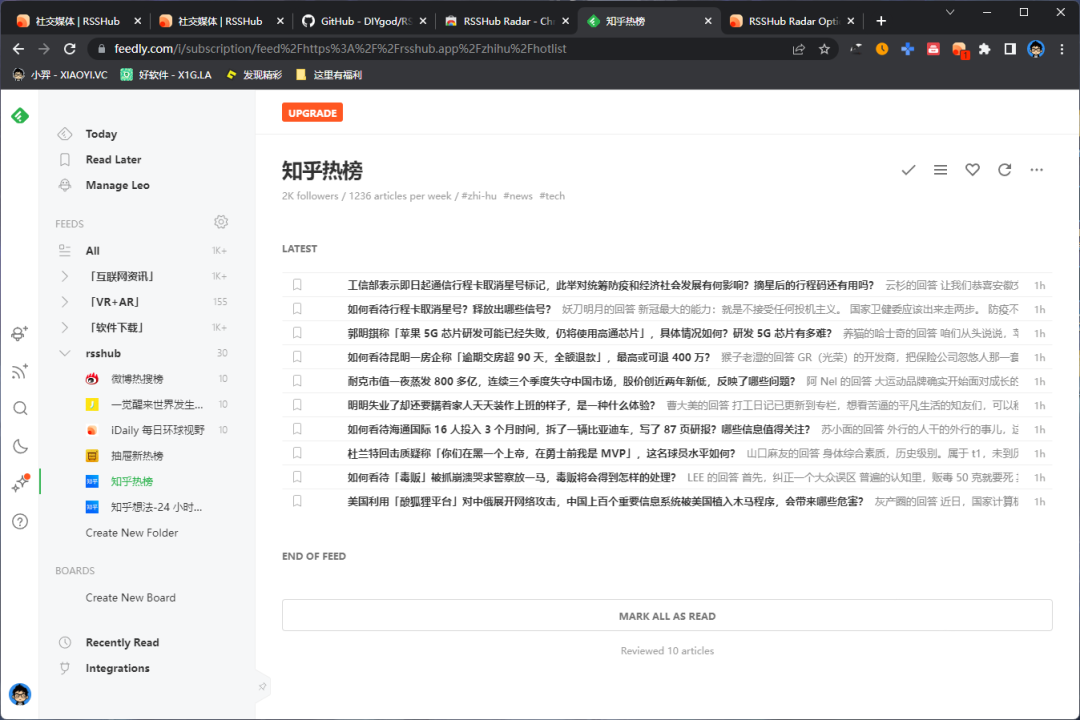Bookmark the article about 郭明錤 苹果 5G 芯片
This screenshot has width=1080, height=720.
(x=297, y=333)
